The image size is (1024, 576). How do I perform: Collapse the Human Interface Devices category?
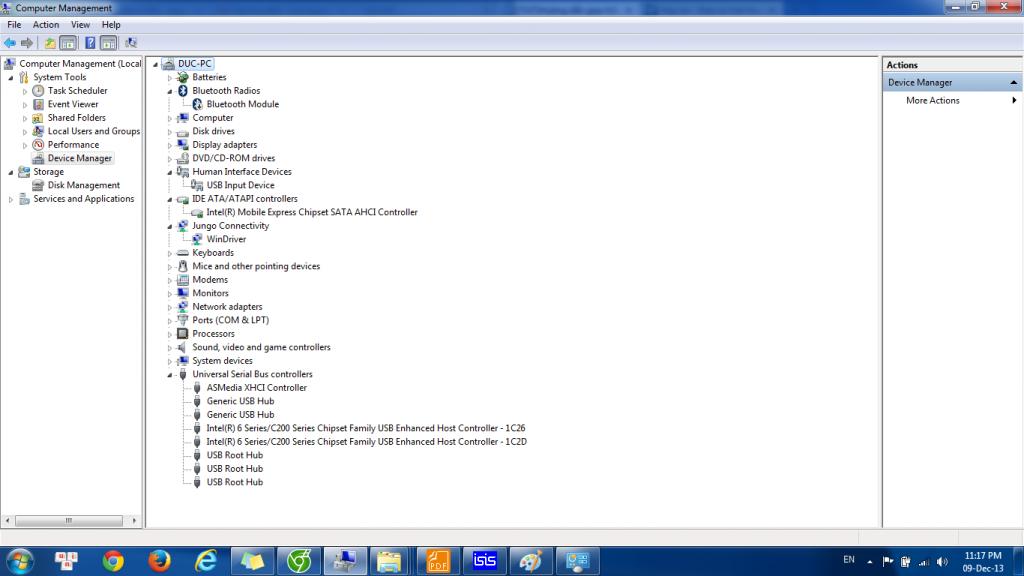pyautogui.click(x=170, y=172)
